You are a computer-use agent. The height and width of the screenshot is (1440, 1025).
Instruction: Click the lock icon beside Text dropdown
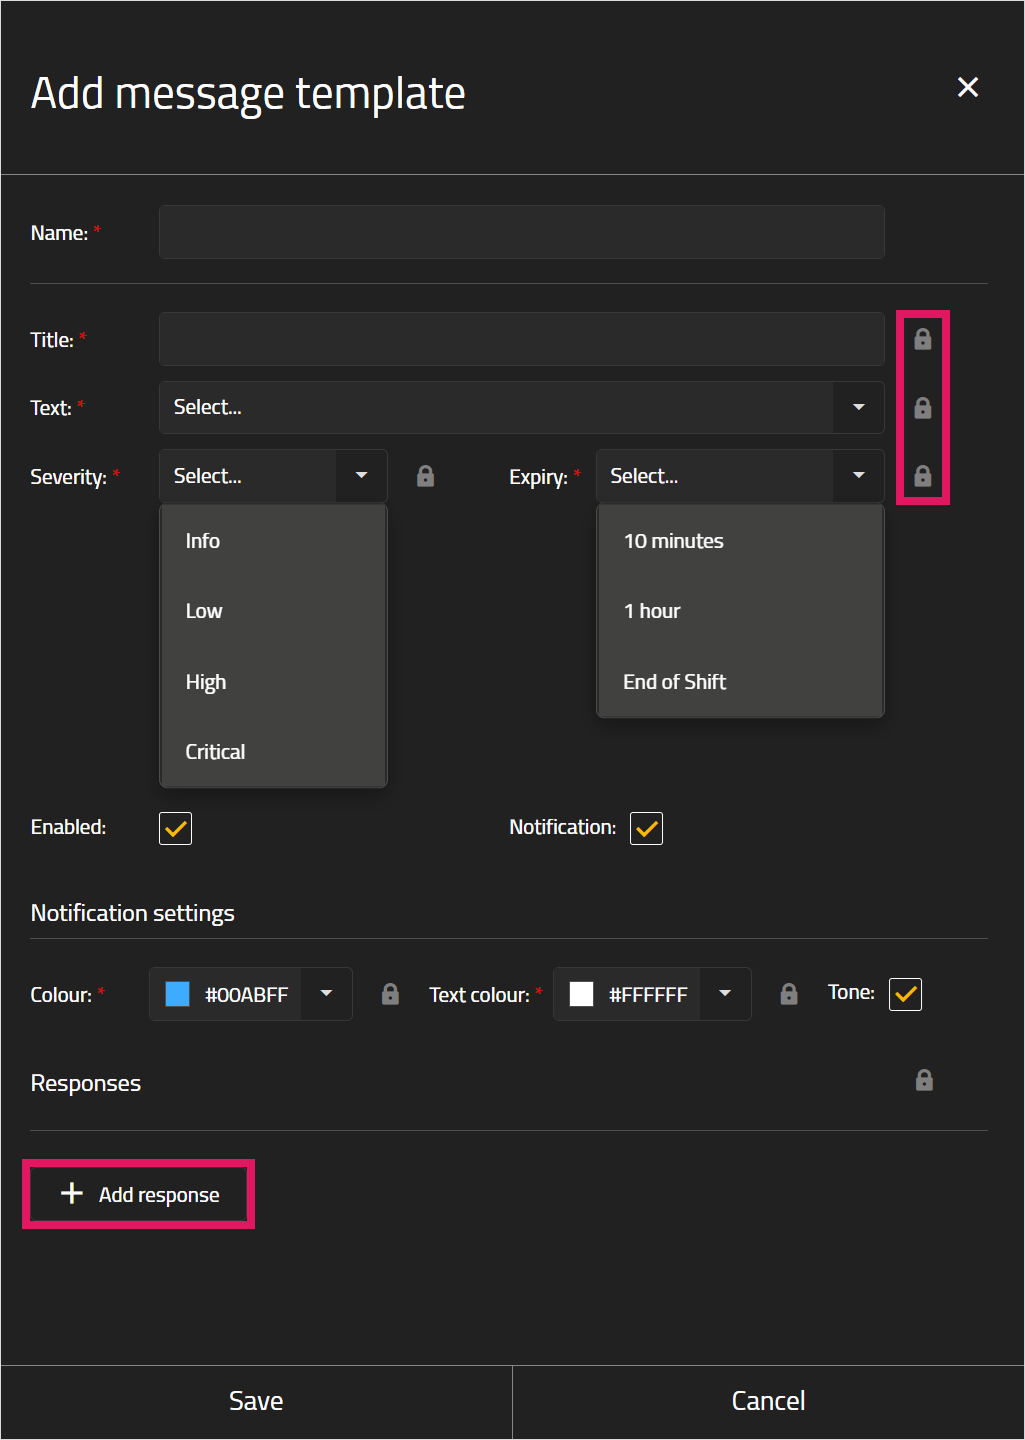tap(923, 407)
